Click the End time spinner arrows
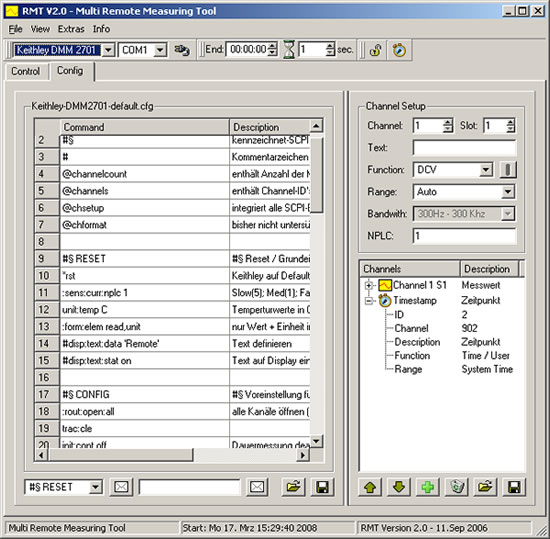 (x=273, y=50)
